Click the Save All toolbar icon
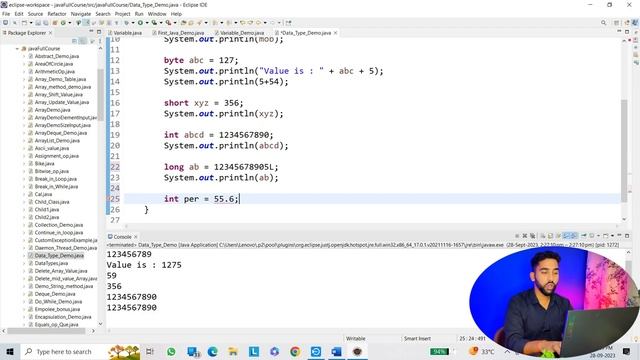The width and height of the screenshot is (640, 360). [45, 23]
